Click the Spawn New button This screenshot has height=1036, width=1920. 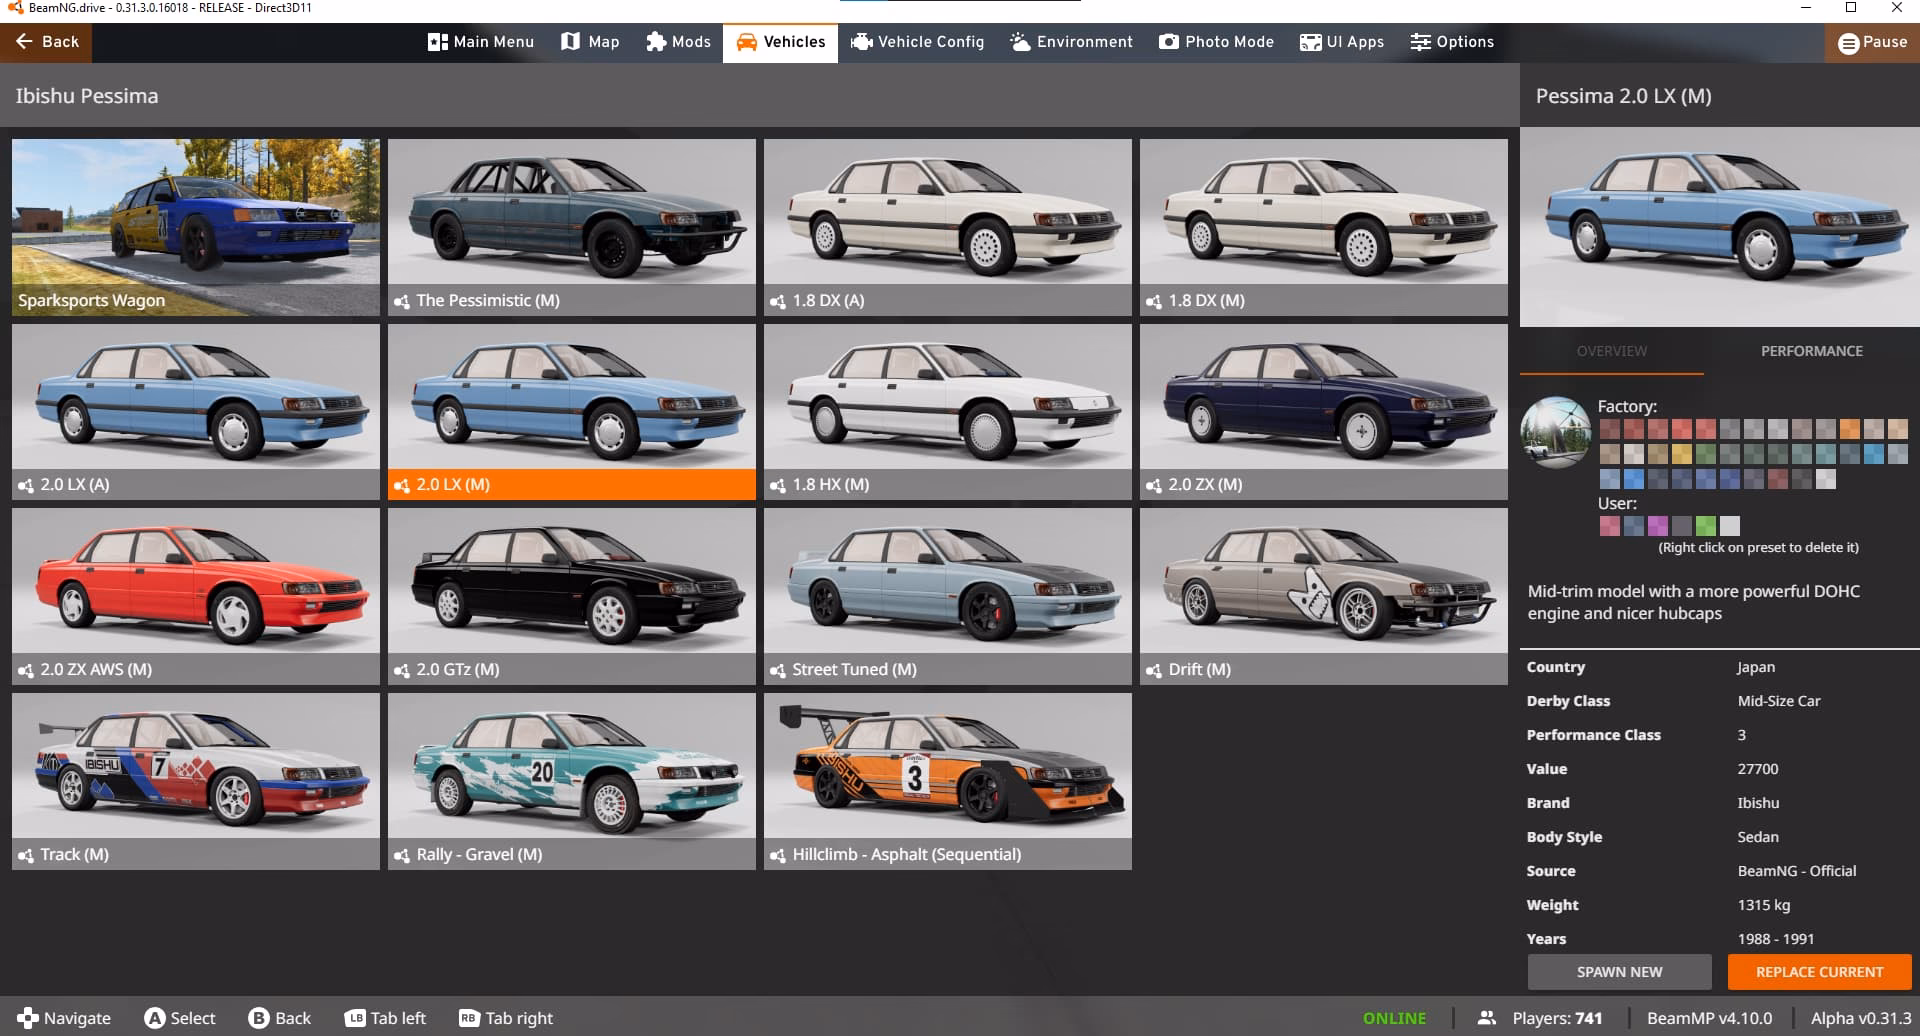click(x=1619, y=972)
